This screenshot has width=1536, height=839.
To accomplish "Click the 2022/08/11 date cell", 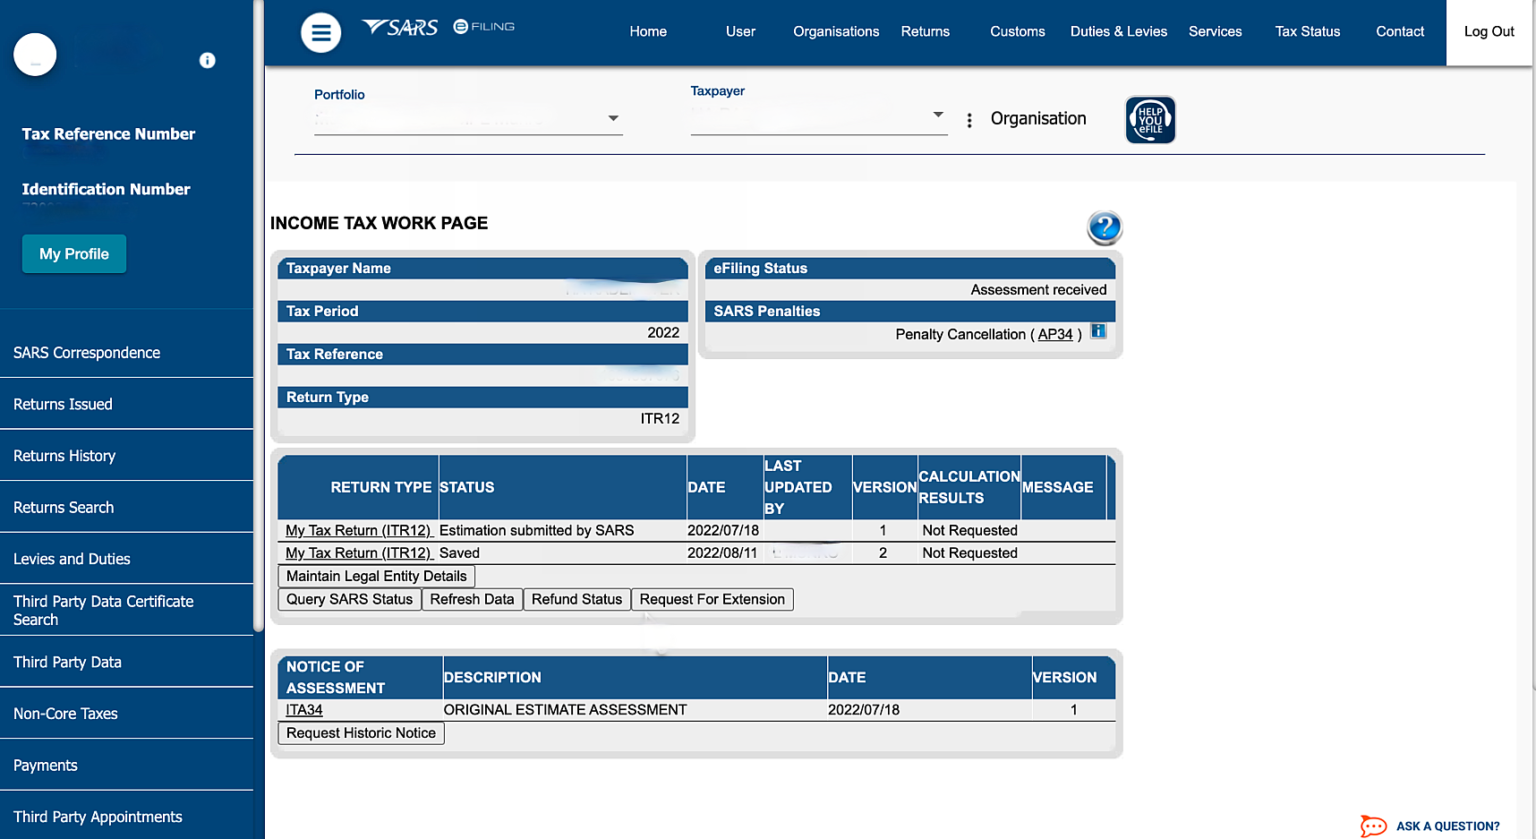I will pyautogui.click(x=722, y=553).
